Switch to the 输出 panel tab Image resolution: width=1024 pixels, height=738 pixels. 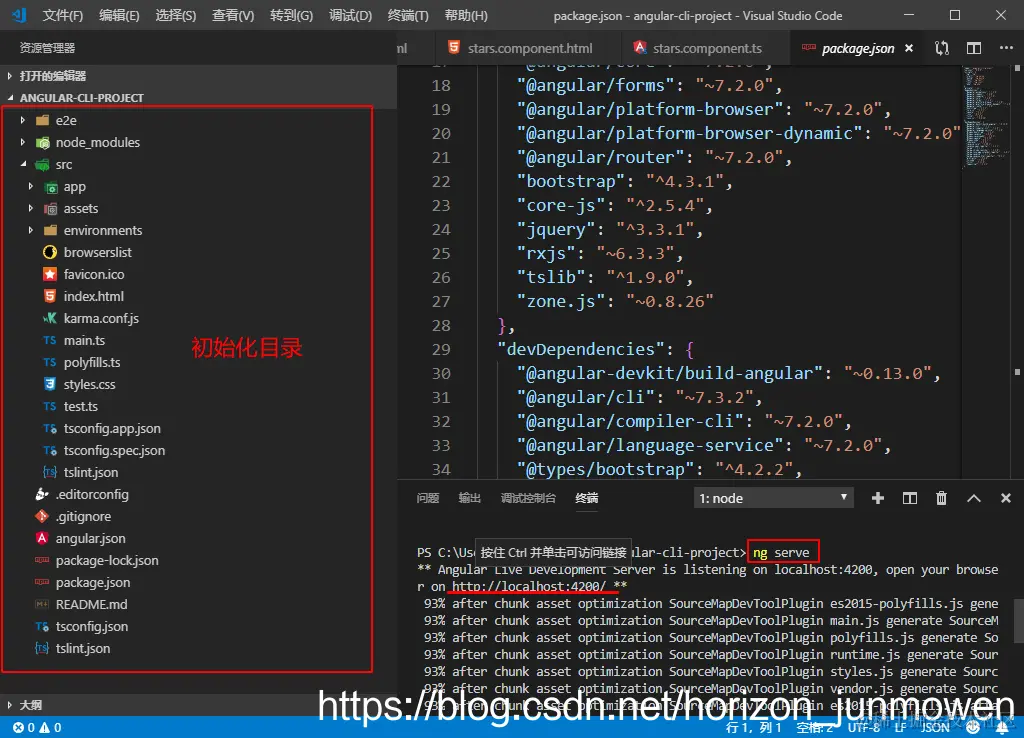(470, 498)
